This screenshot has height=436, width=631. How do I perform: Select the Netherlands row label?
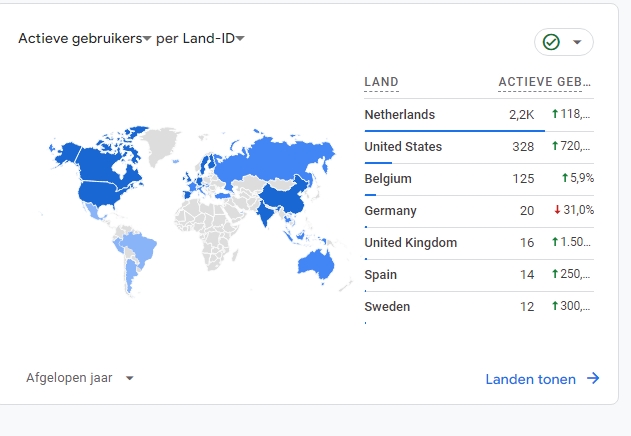400,115
